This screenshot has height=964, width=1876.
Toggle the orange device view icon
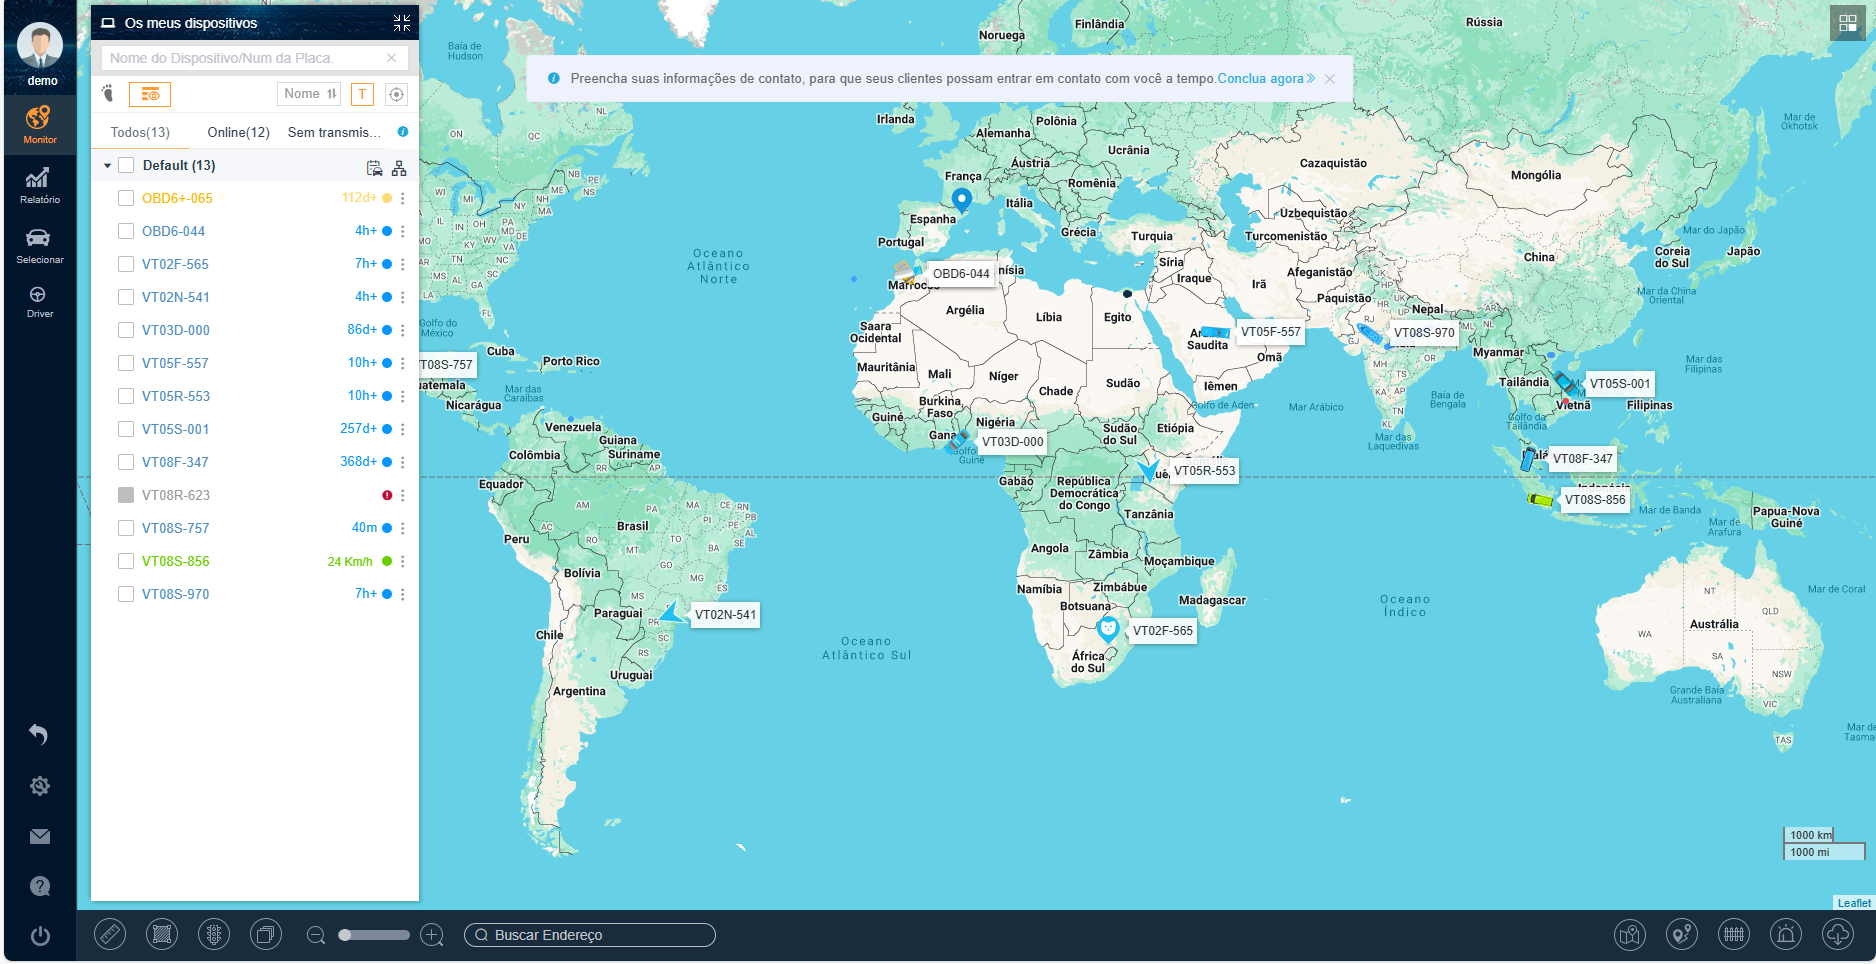[x=150, y=94]
